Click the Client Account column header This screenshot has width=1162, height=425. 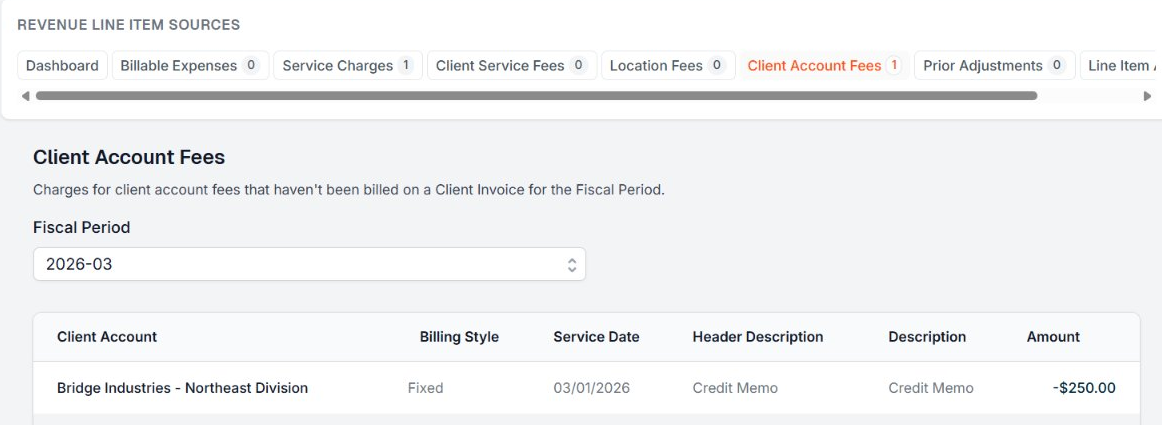tap(107, 337)
